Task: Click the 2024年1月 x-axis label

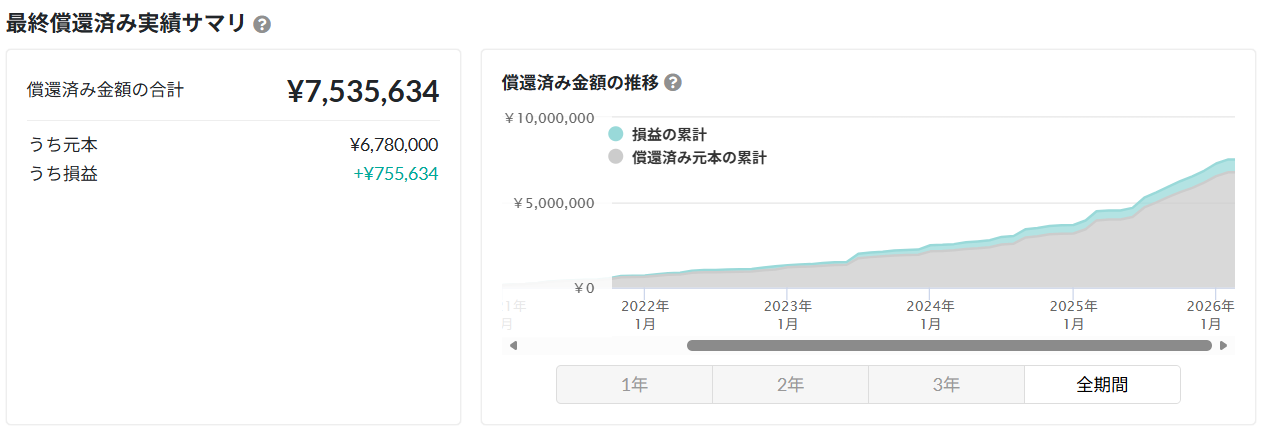Action: click(x=930, y=315)
